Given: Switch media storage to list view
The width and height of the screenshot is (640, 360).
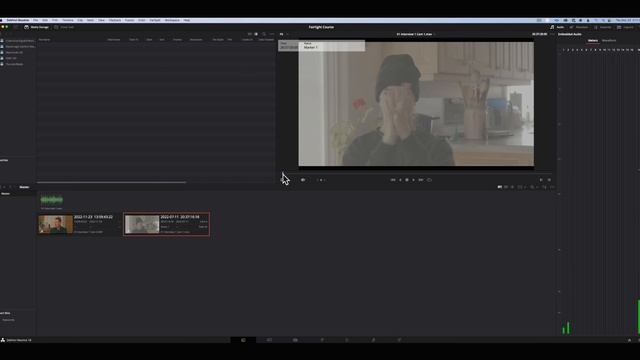Looking at the screenshot, I should point(256,34).
